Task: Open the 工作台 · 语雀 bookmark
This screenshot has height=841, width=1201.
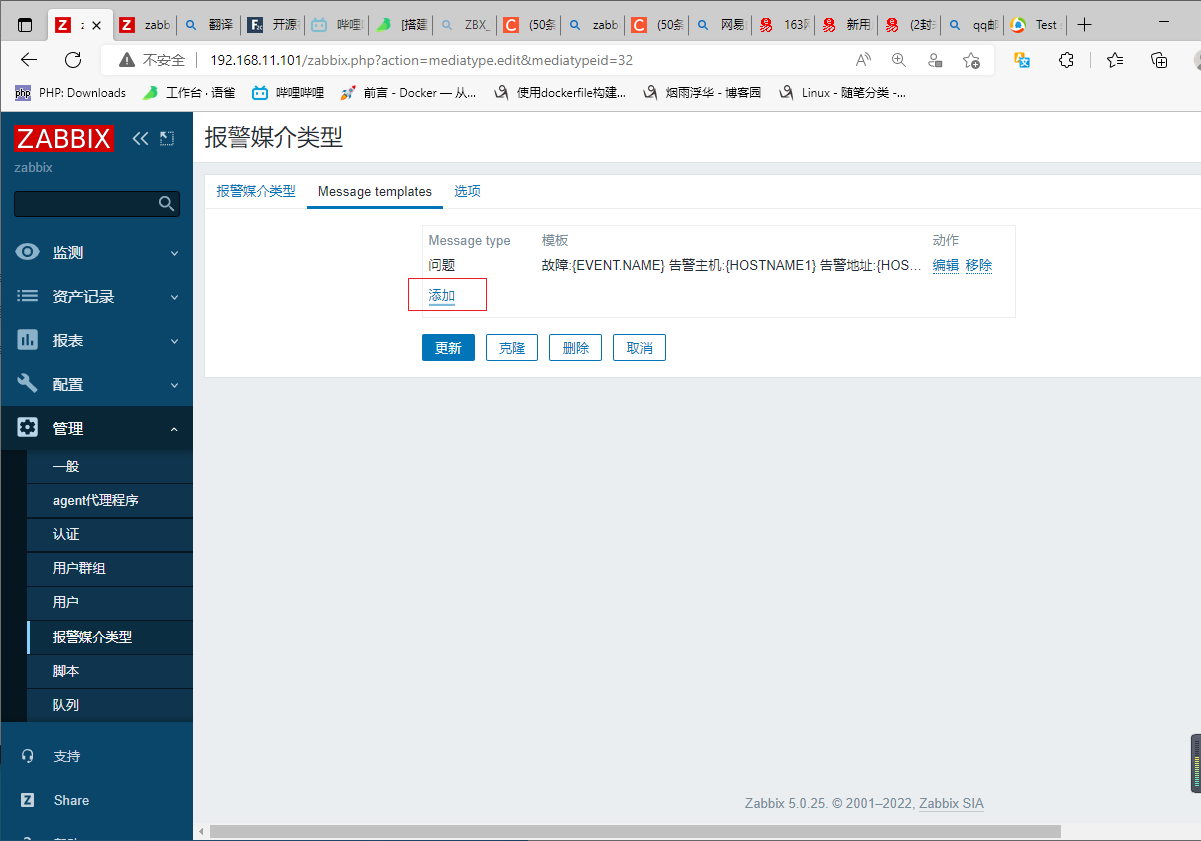Action: point(189,92)
